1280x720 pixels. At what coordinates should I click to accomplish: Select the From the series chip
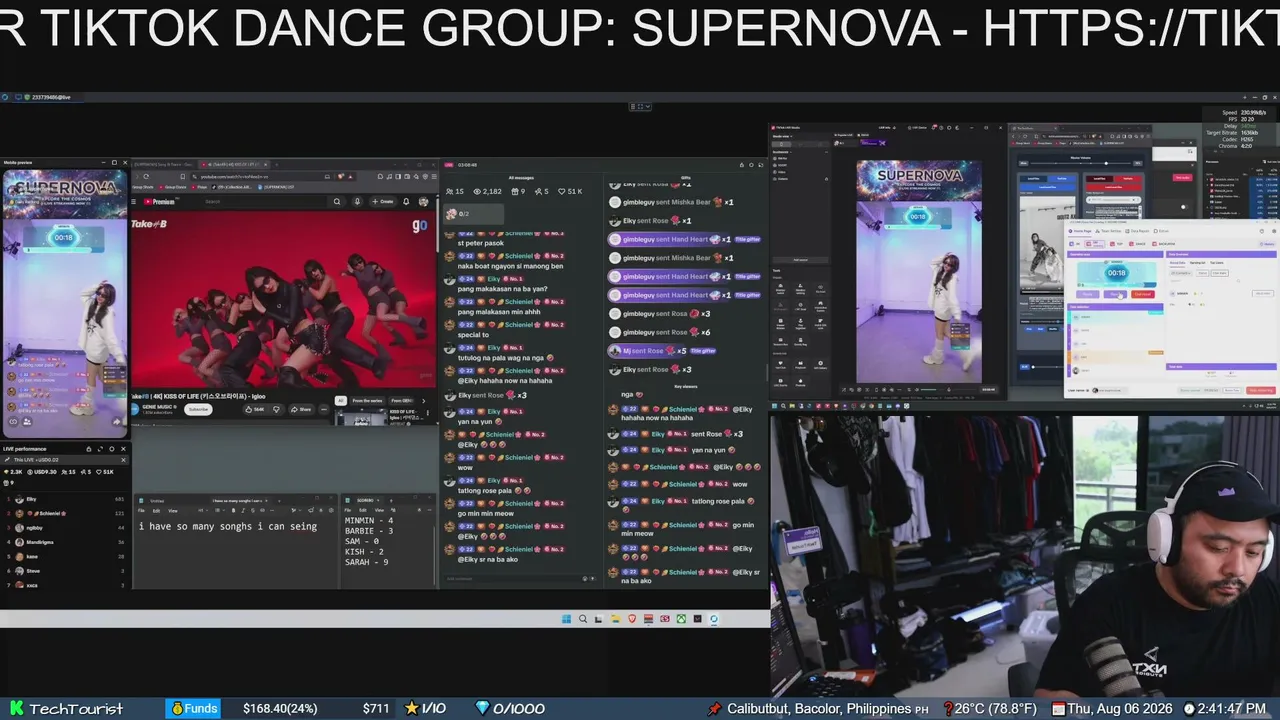[x=366, y=400]
